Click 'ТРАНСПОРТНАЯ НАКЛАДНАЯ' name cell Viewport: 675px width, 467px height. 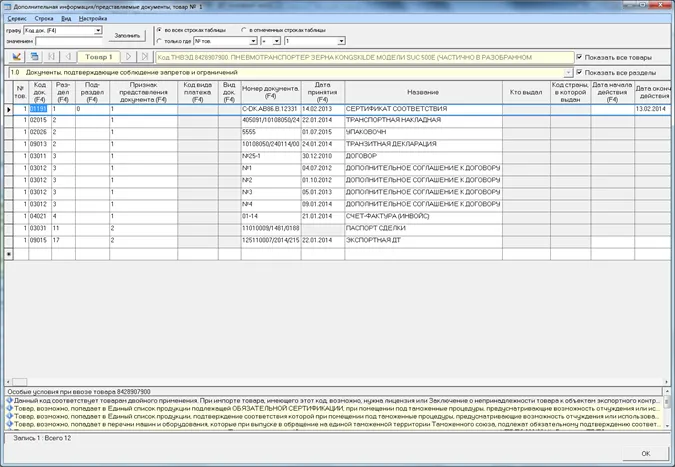423,120
